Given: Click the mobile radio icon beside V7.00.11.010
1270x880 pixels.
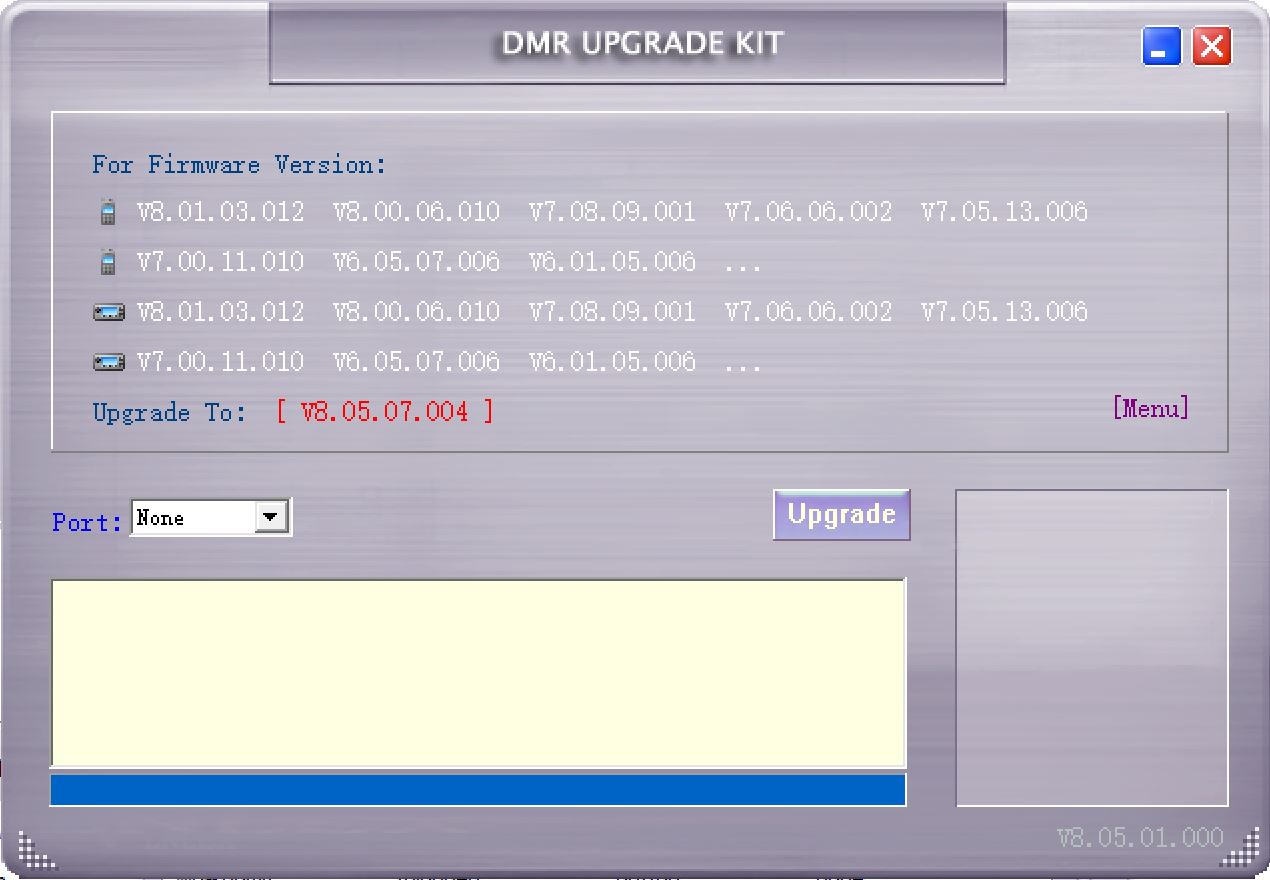Looking at the screenshot, I should coord(109,363).
